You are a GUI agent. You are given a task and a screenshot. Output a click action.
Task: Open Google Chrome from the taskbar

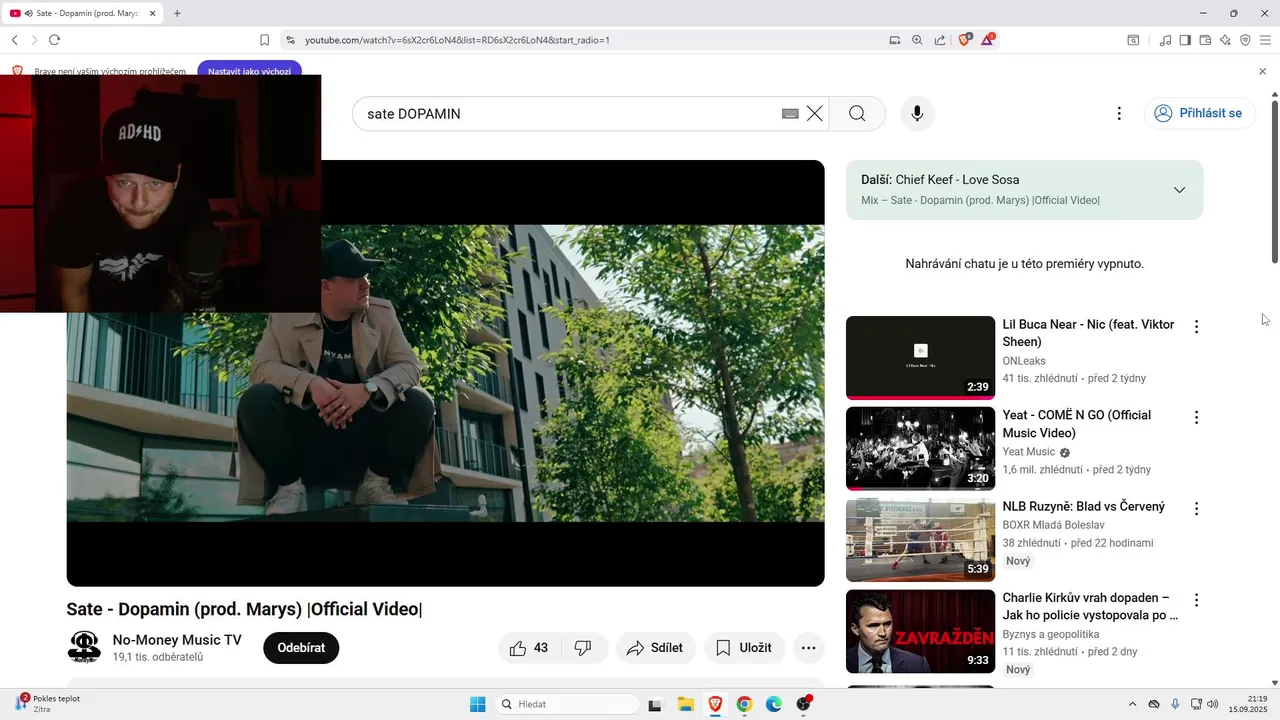coord(744,704)
